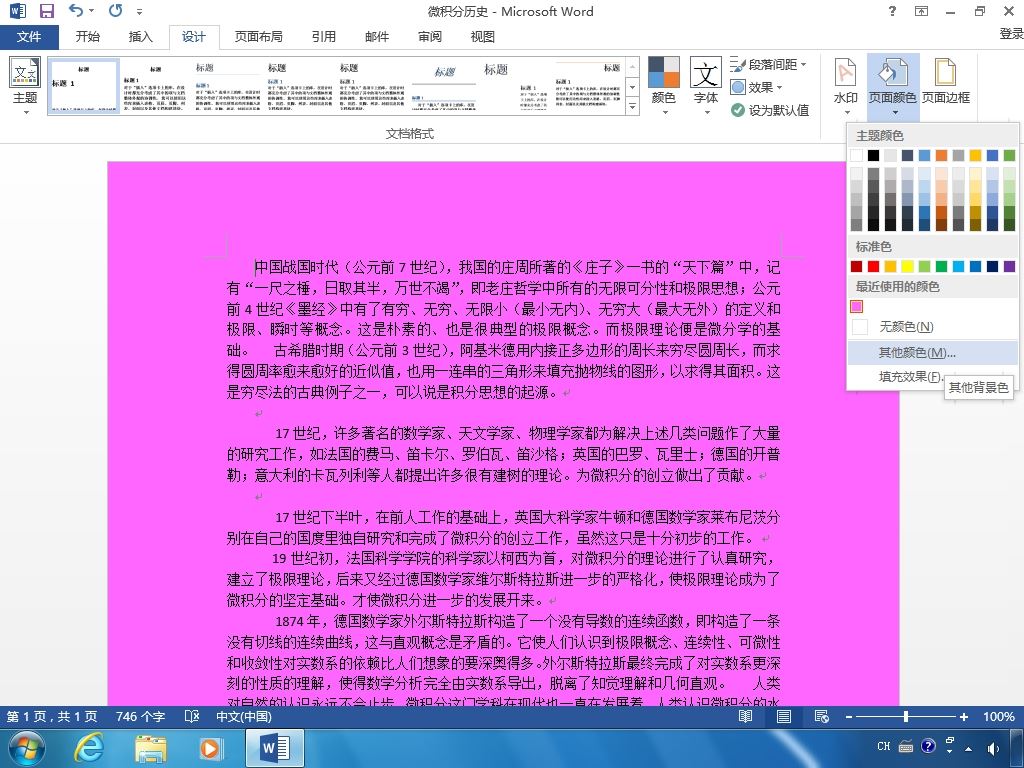
Task: Click the CH input language indicator
Action: click(x=884, y=746)
